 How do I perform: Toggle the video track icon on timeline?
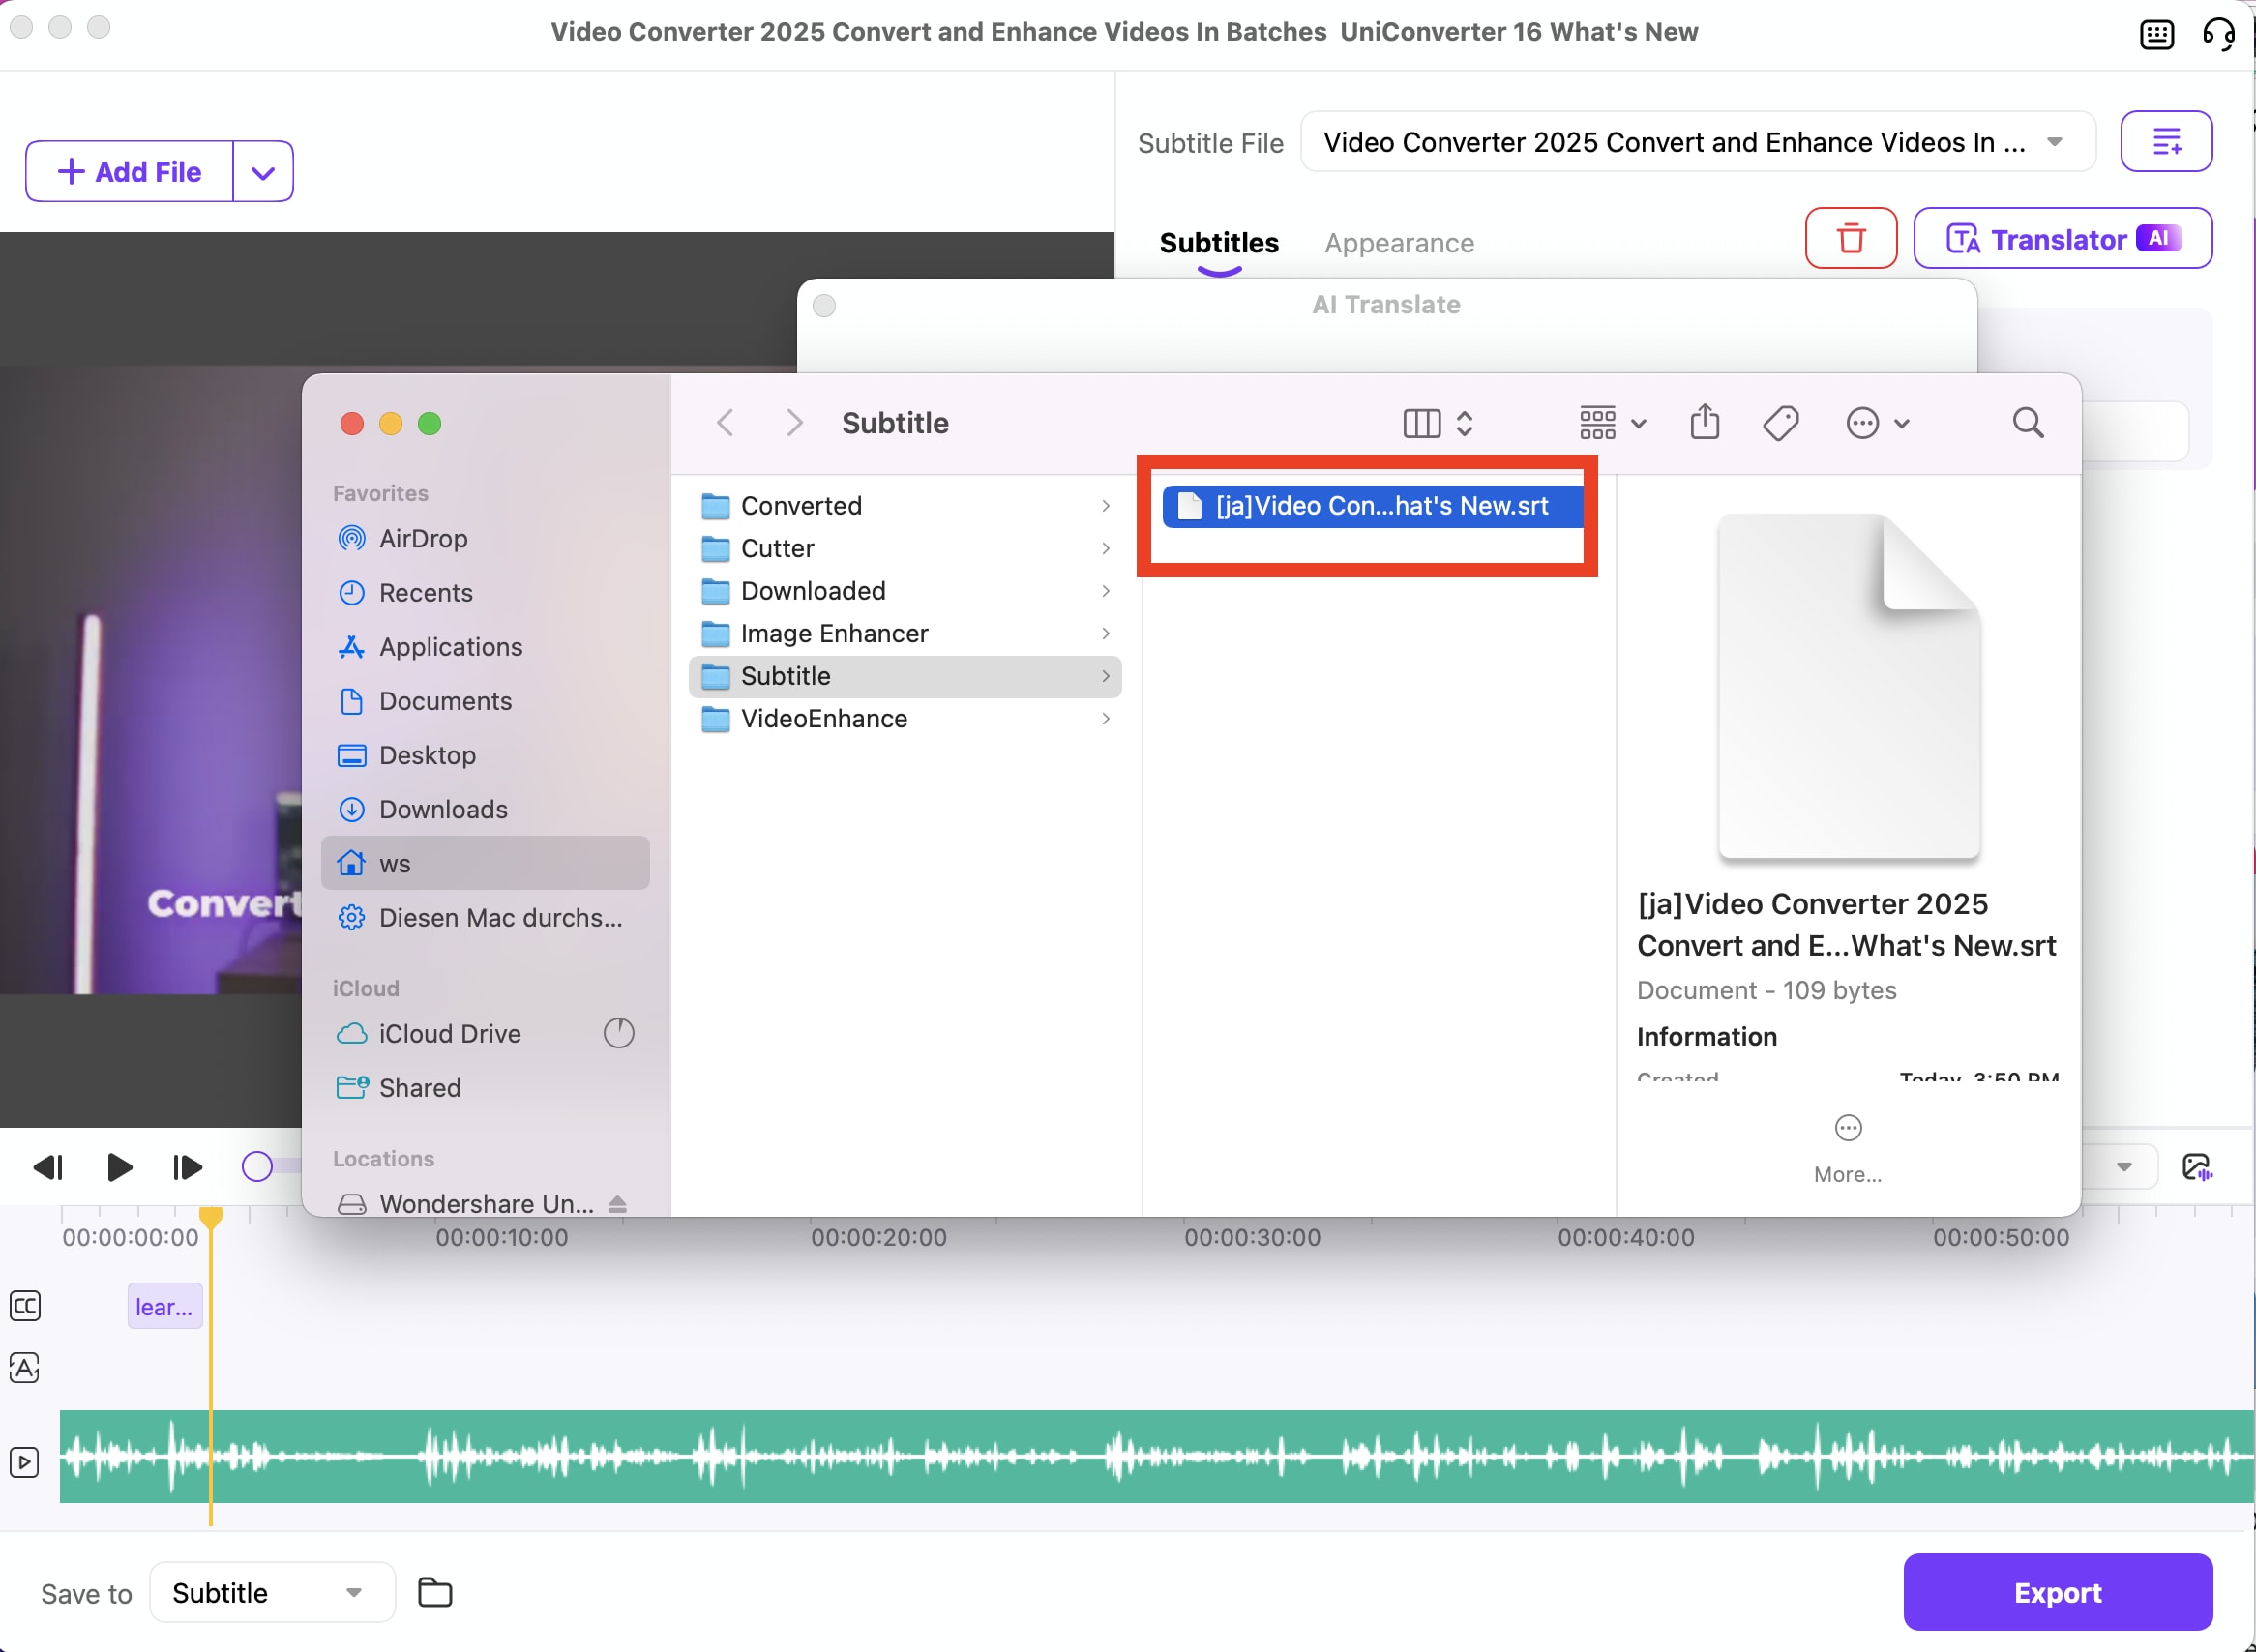[25, 1462]
